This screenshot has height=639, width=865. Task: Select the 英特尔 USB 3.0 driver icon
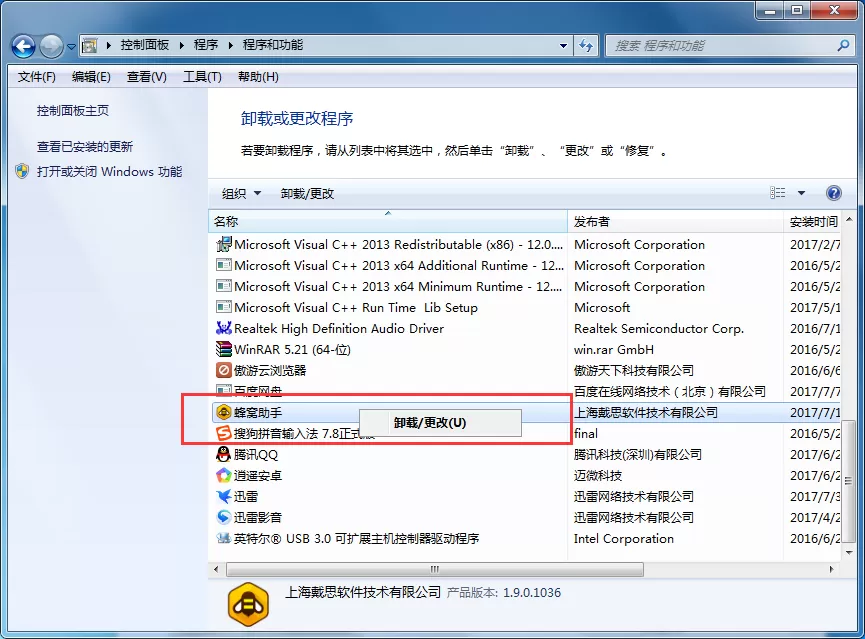click(x=223, y=538)
